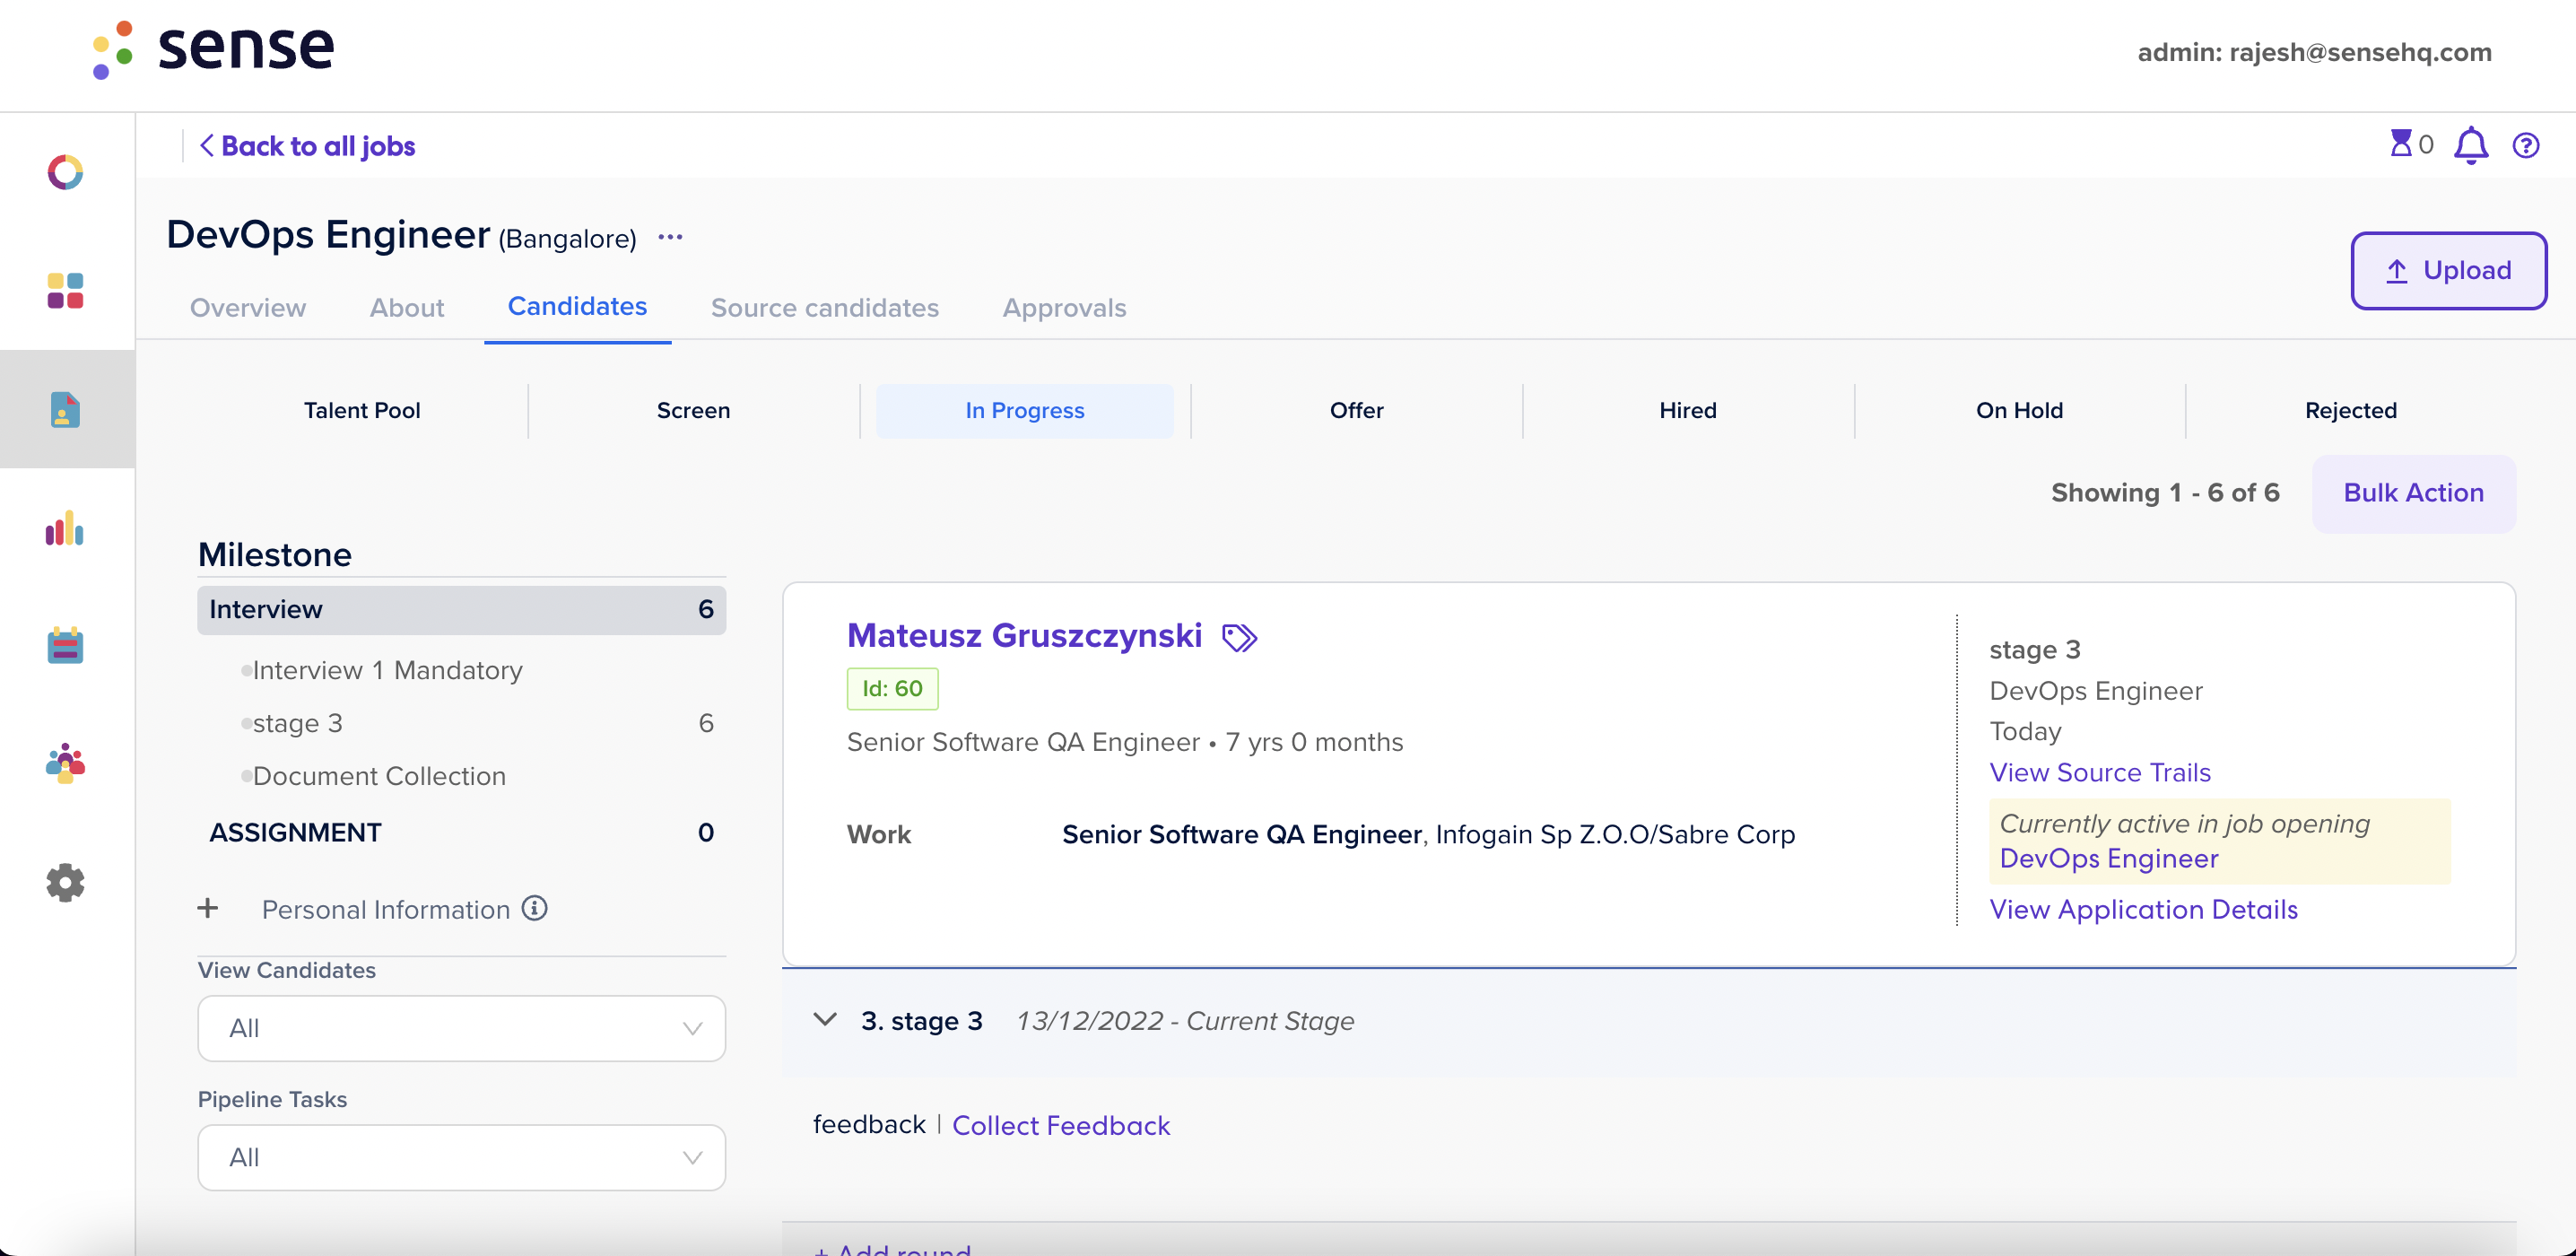Click the 13/12/2022 - Current Stage text

tap(1185, 1020)
